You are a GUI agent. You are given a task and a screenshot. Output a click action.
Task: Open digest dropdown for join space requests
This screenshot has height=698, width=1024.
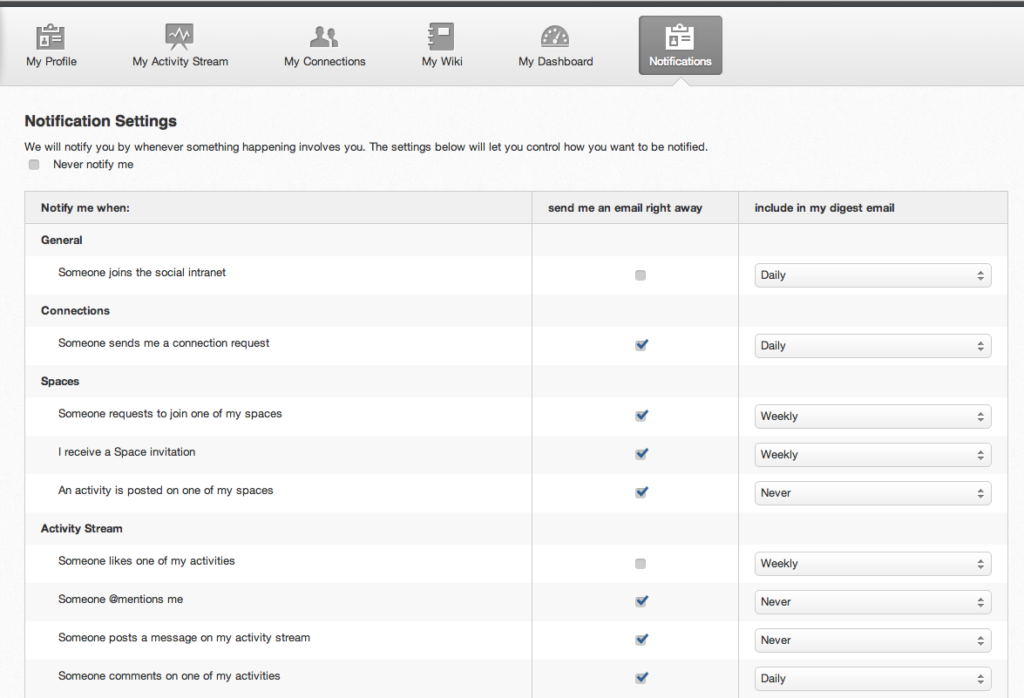[872, 416]
